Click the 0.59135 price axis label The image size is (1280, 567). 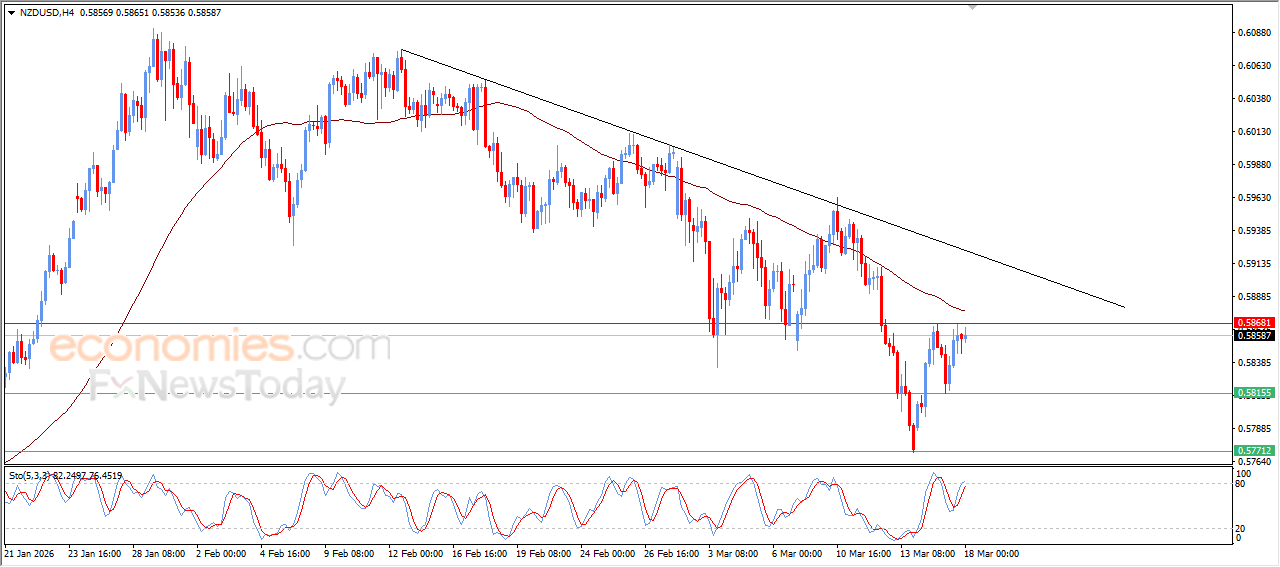click(x=1254, y=264)
